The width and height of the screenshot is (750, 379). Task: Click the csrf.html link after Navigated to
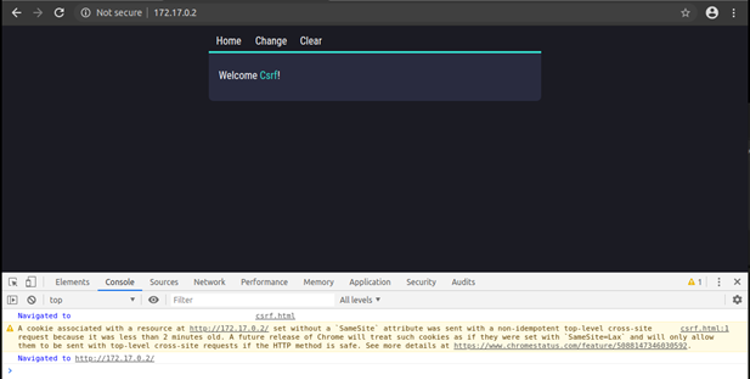(275, 316)
